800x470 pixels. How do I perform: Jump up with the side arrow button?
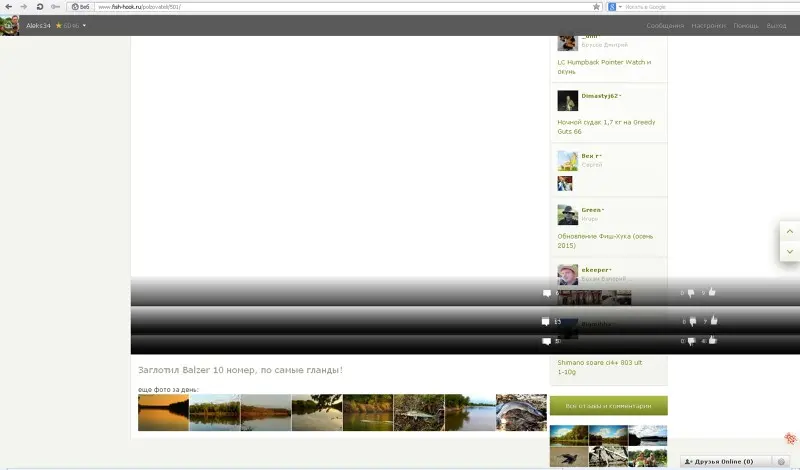click(x=790, y=232)
